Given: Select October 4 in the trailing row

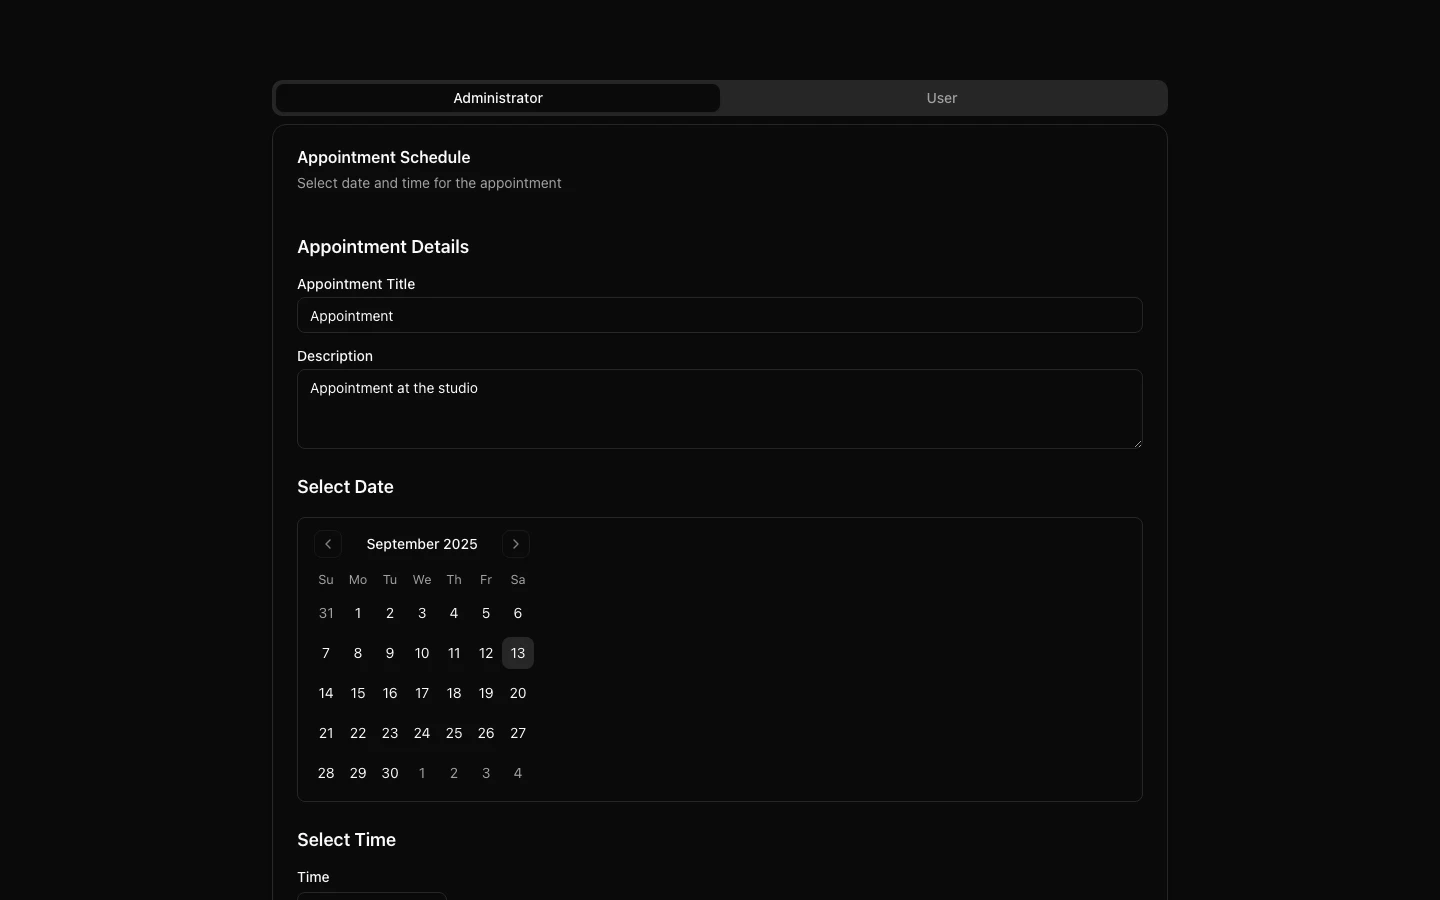Looking at the screenshot, I should click(518, 773).
